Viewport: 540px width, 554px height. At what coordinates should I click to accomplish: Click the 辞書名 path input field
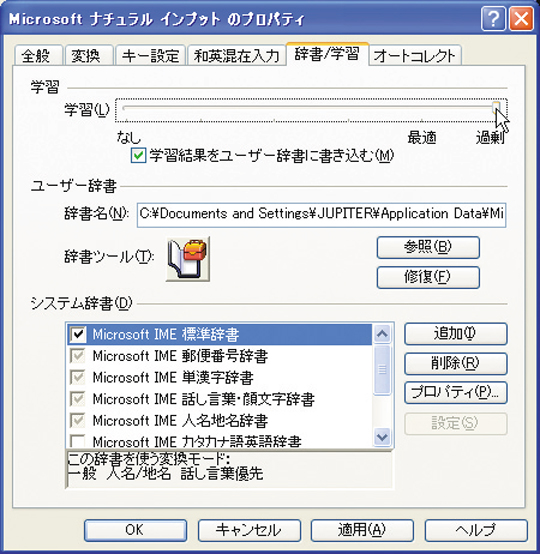click(x=321, y=214)
